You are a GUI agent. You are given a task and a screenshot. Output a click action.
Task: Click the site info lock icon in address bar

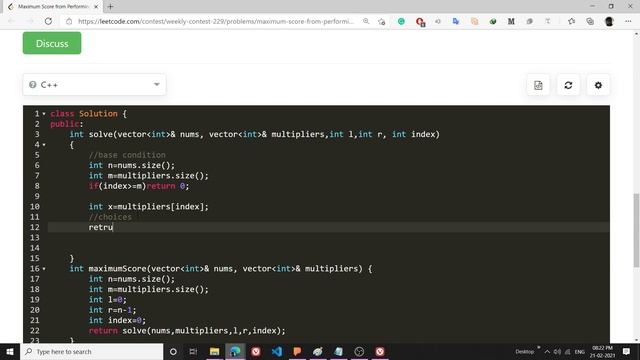(x=69, y=21)
